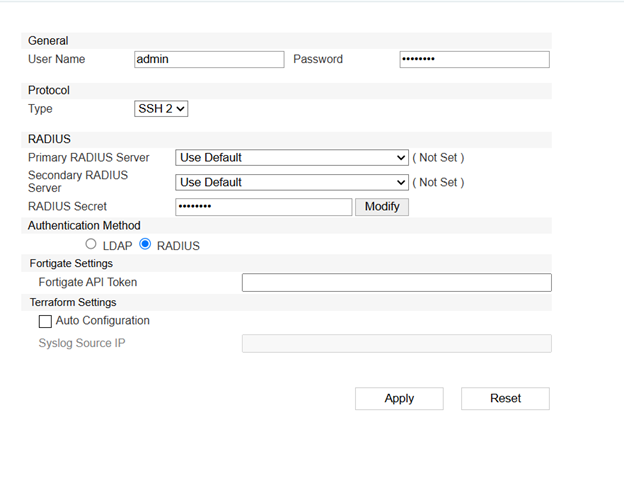Click the Fortigate API Token field
This screenshot has height=483, width=624.
(396, 282)
